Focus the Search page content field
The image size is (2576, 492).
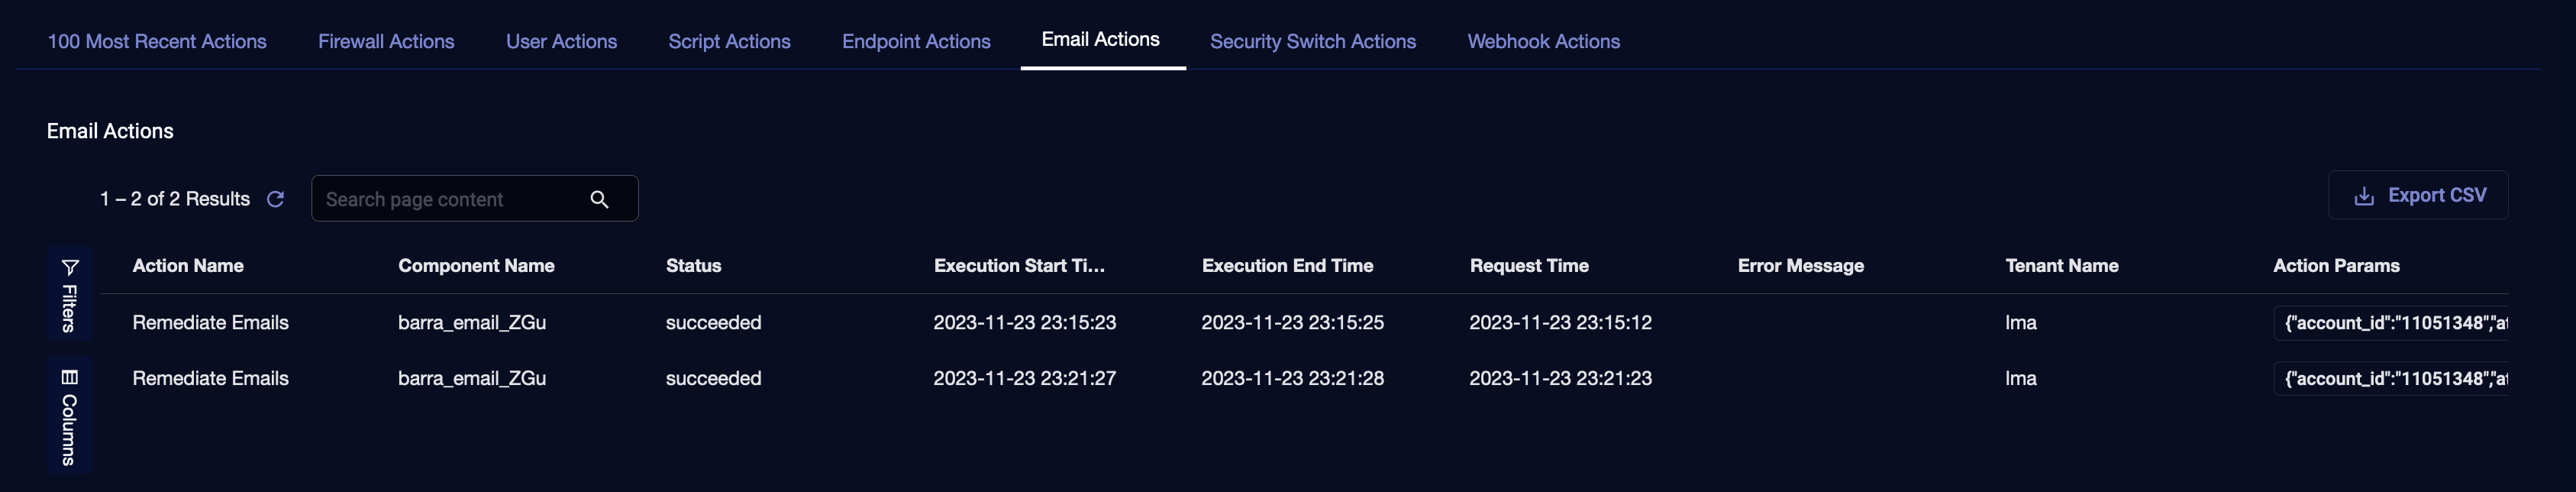(450, 199)
